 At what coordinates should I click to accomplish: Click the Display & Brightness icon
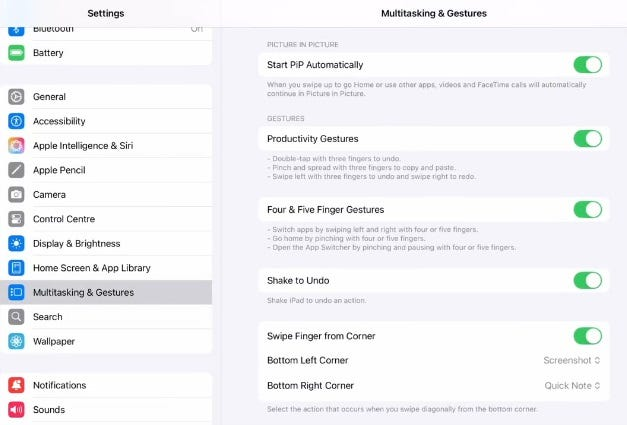pyautogui.click(x=16, y=244)
